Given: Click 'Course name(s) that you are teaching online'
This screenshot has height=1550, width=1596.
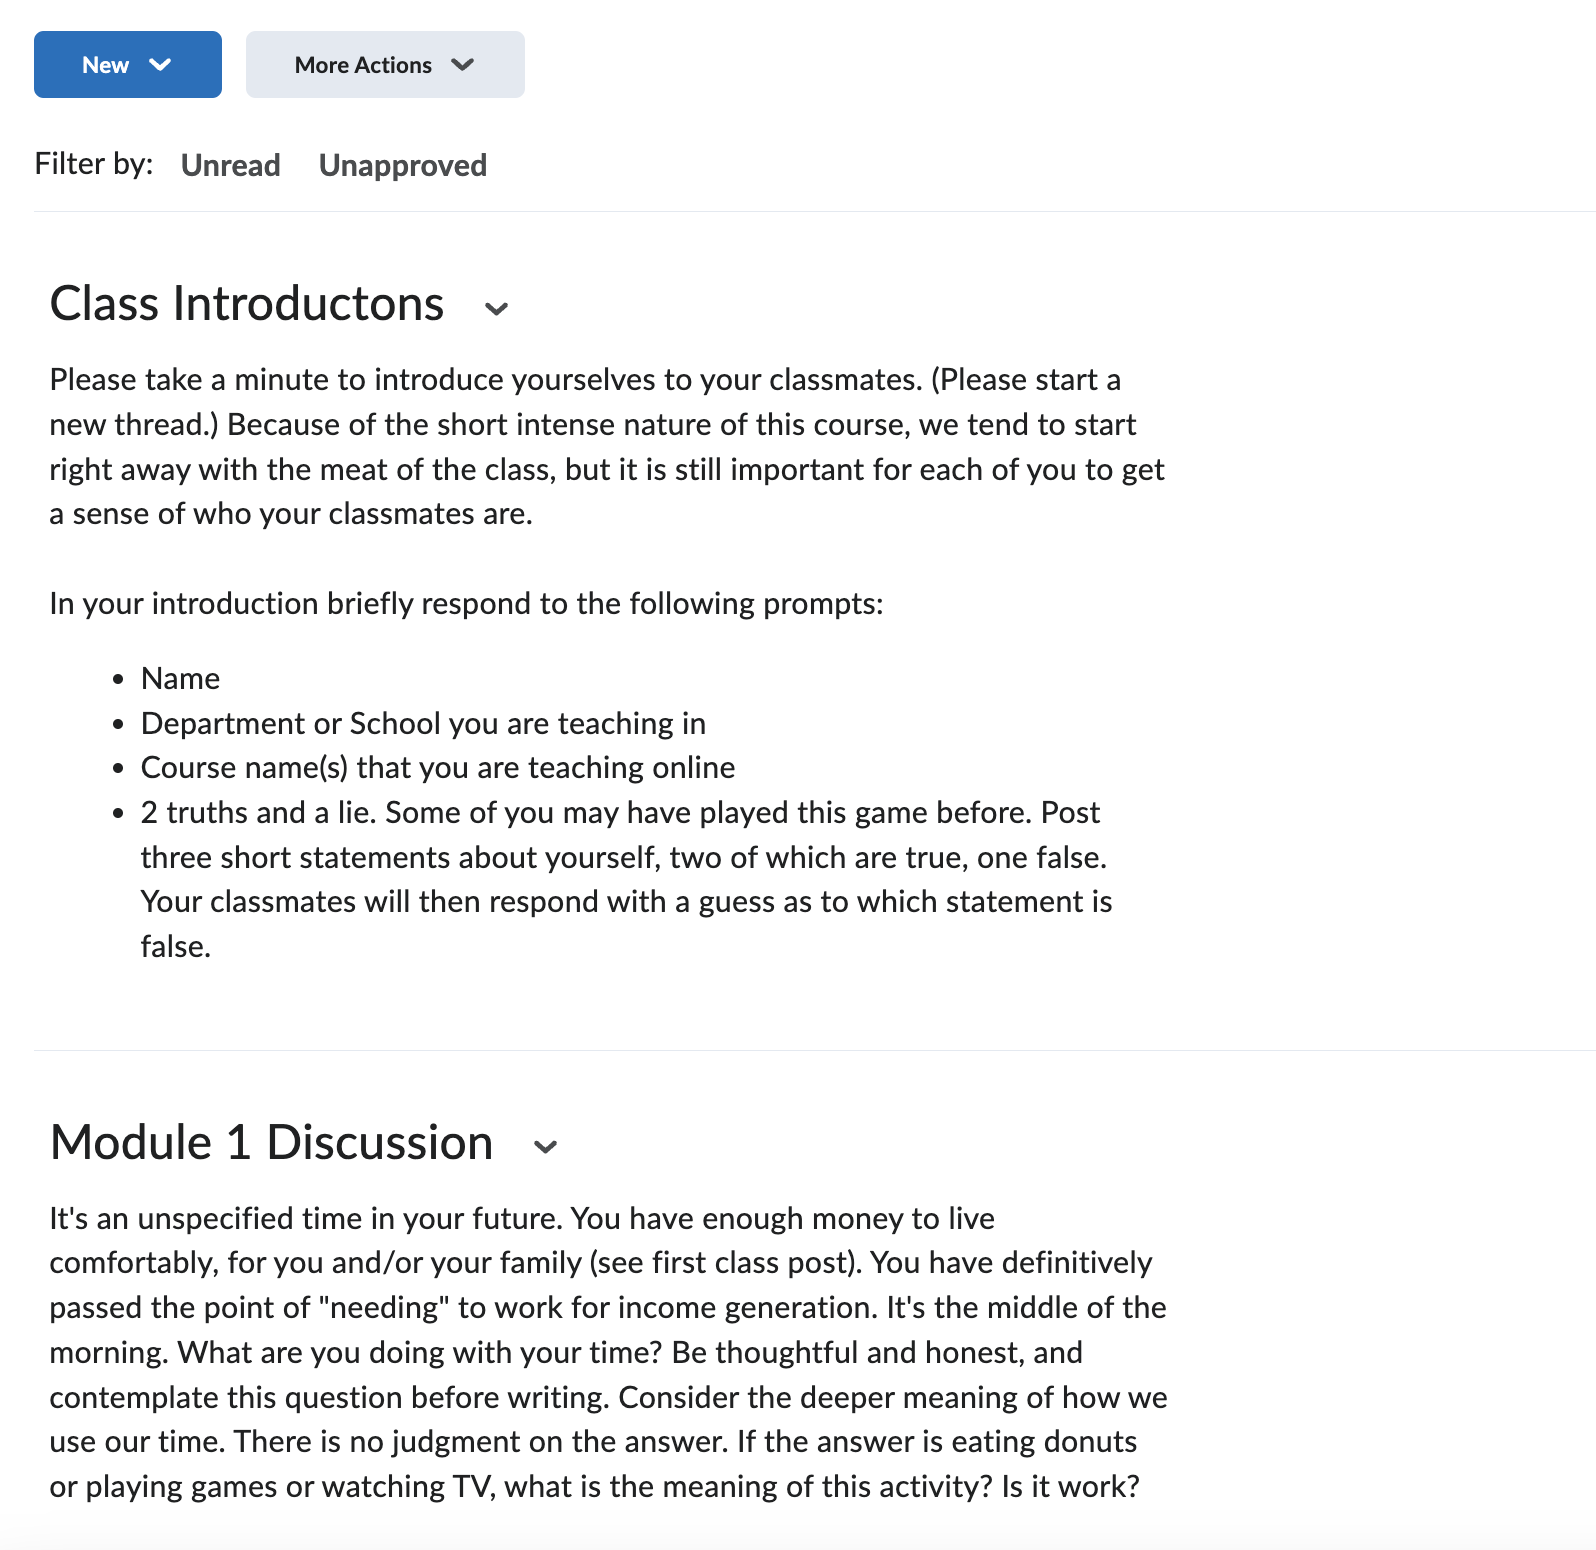Looking at the screenshot, I should pos(438,767).
